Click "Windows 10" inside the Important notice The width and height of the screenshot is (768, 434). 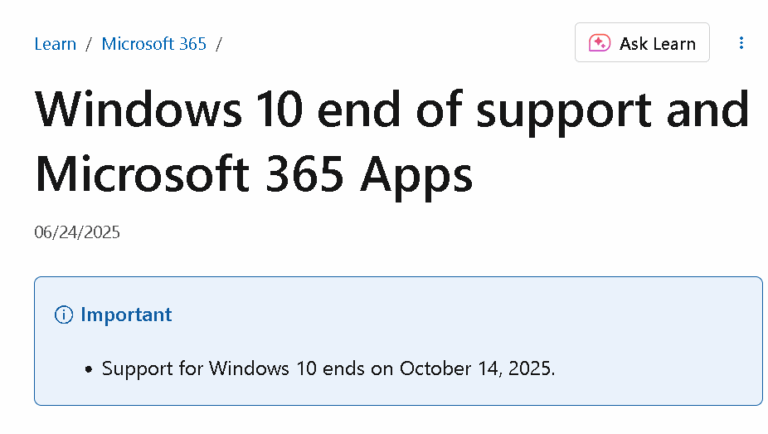tap(262, 368)
